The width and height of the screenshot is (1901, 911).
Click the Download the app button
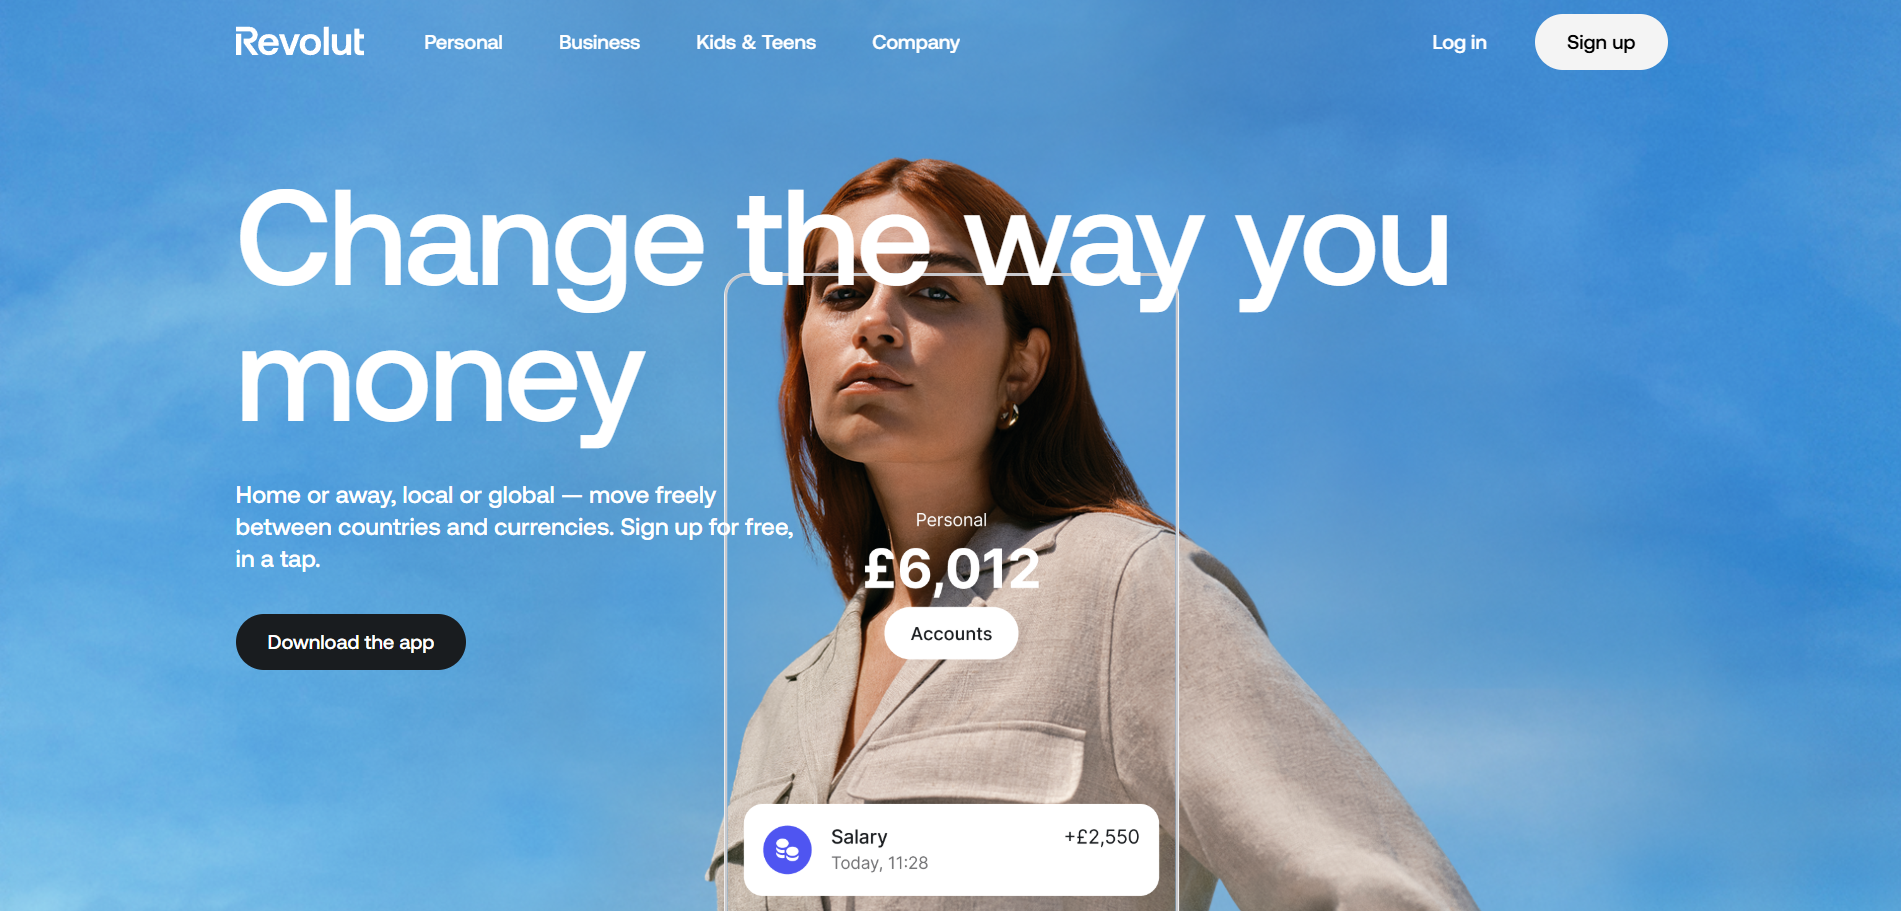coord(351,642)
